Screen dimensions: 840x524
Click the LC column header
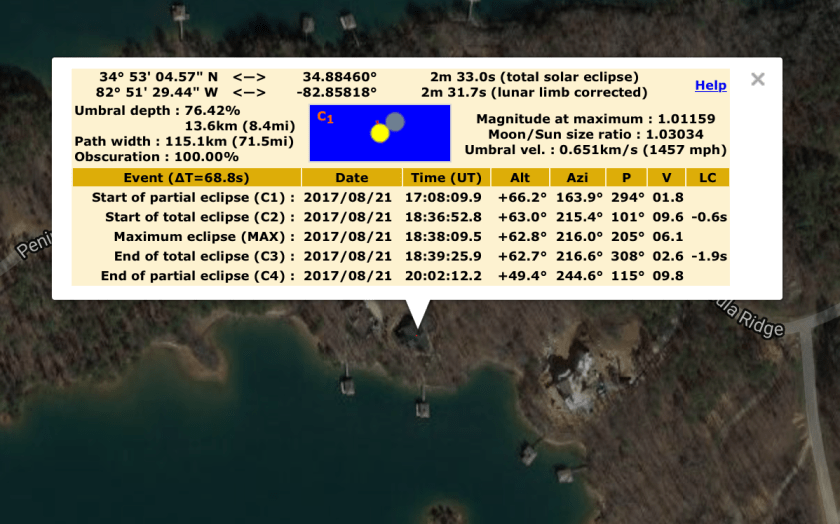708,177
